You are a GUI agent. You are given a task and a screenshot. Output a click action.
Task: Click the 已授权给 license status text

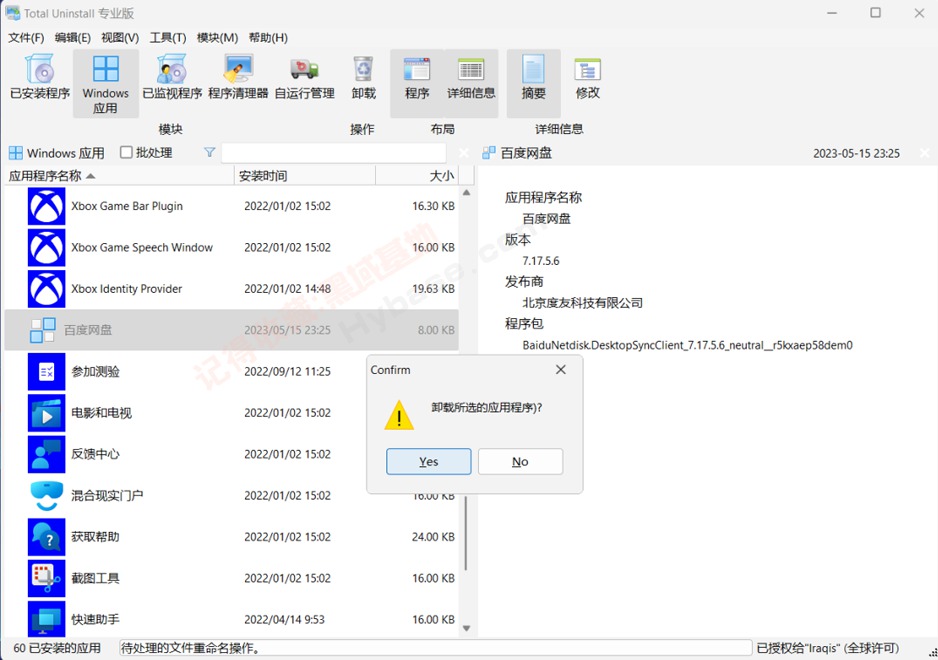pos(827,648)
